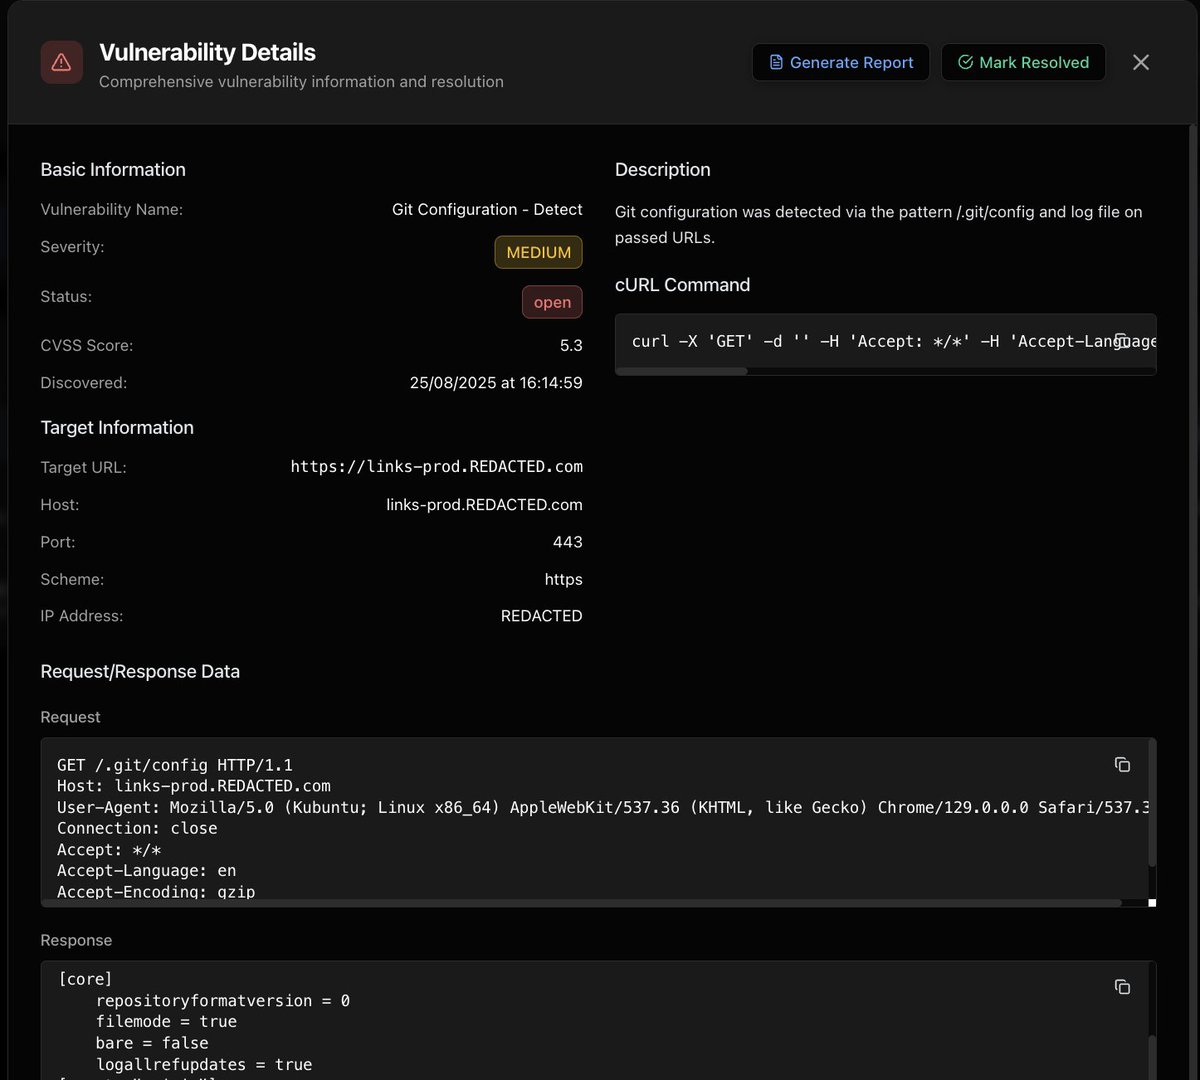The image size is (1200, 1080).
Task: Click the Host: line in Request
Action: (194, 786)
